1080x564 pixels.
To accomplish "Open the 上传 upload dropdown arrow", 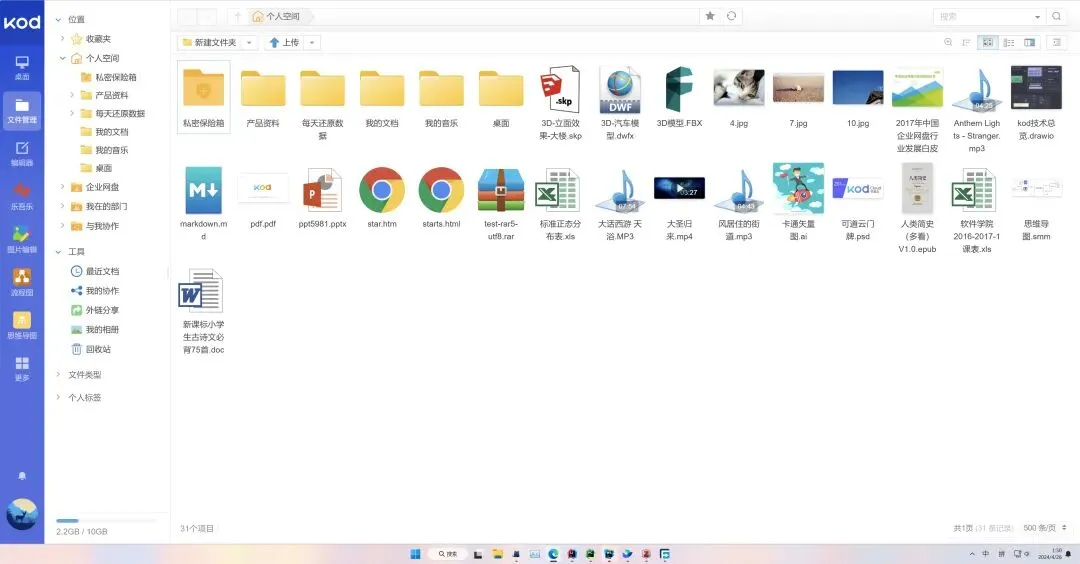I will pyautogui.click(x=312, y=43).
